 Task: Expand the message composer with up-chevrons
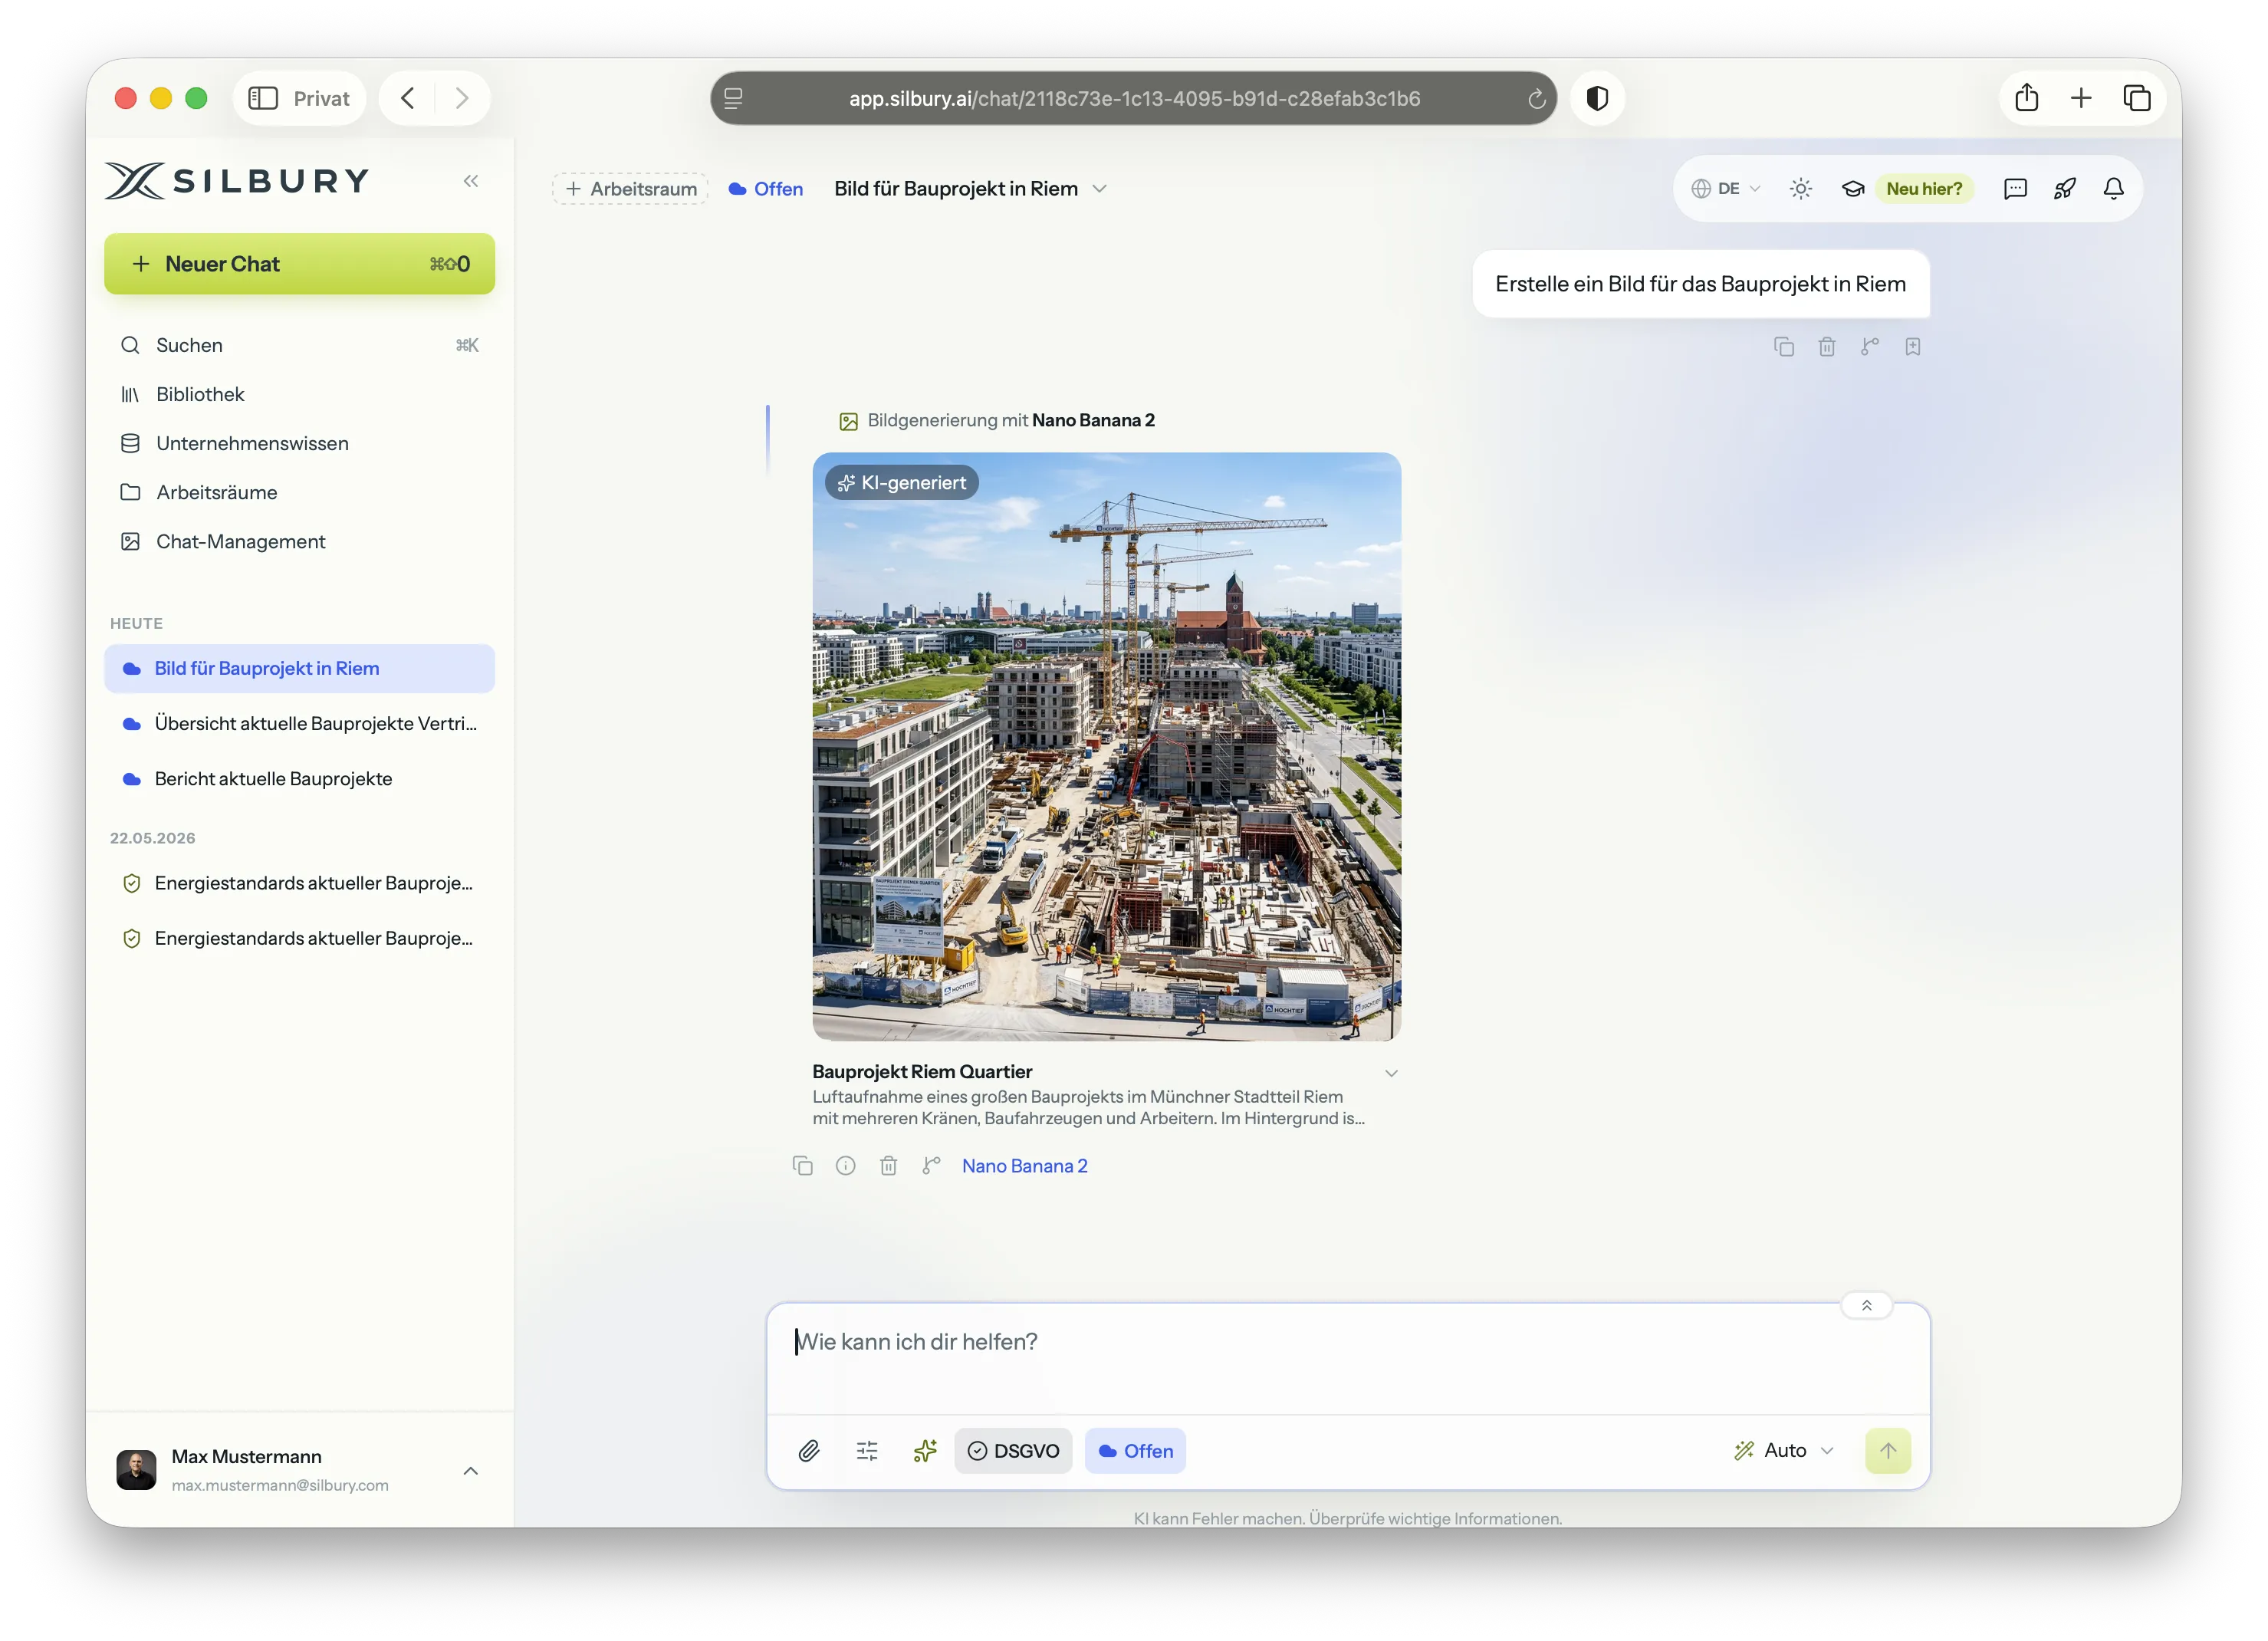coord(1867,1306)
